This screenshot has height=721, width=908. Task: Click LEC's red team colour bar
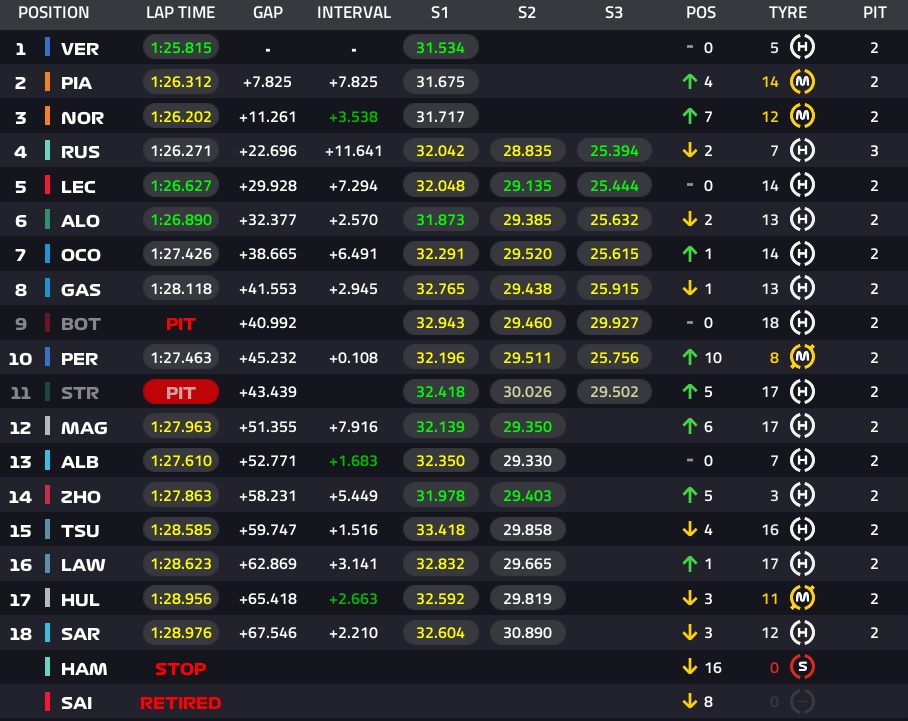tap(47, 185)
